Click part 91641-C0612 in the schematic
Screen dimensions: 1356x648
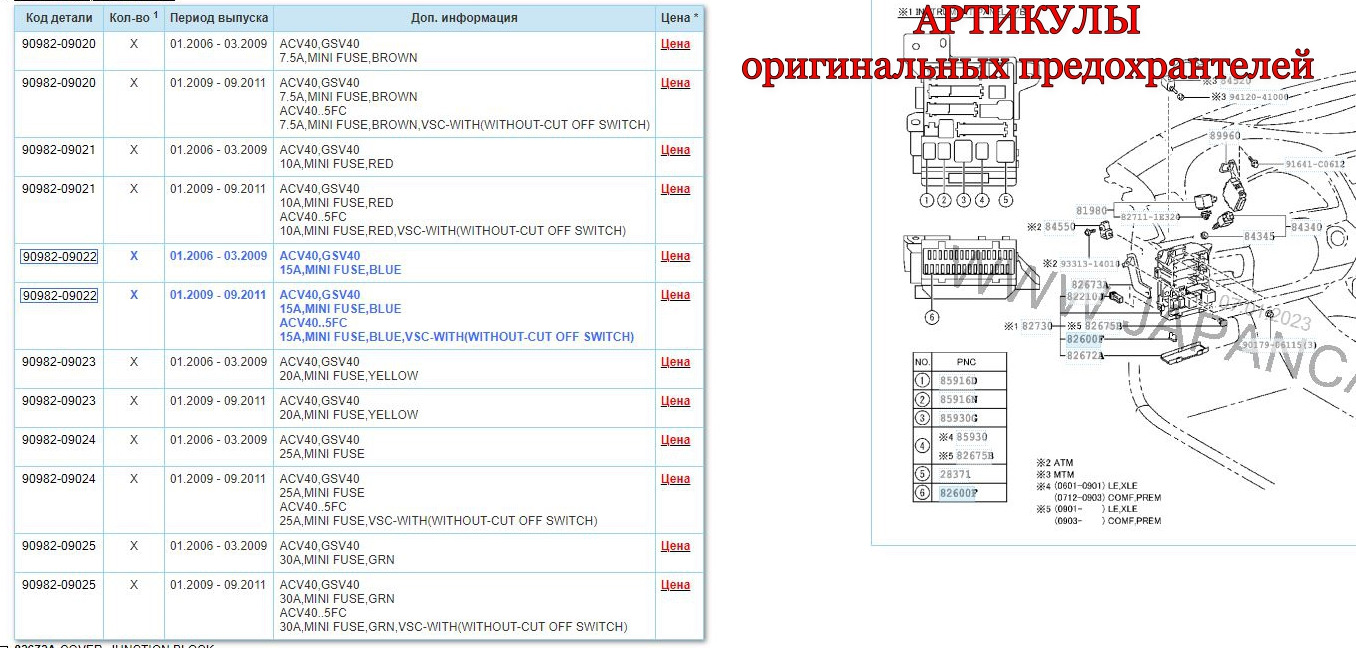(1314, 164)
